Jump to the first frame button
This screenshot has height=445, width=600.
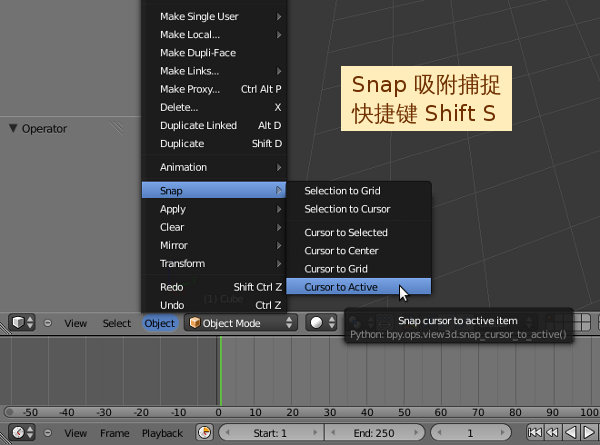[x=534, y=433]
